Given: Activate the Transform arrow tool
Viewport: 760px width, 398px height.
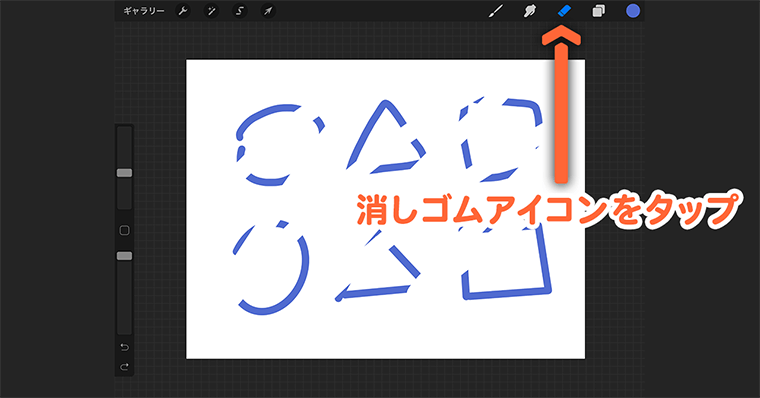Looking at the screenshot, I should [x=268, y=11].
